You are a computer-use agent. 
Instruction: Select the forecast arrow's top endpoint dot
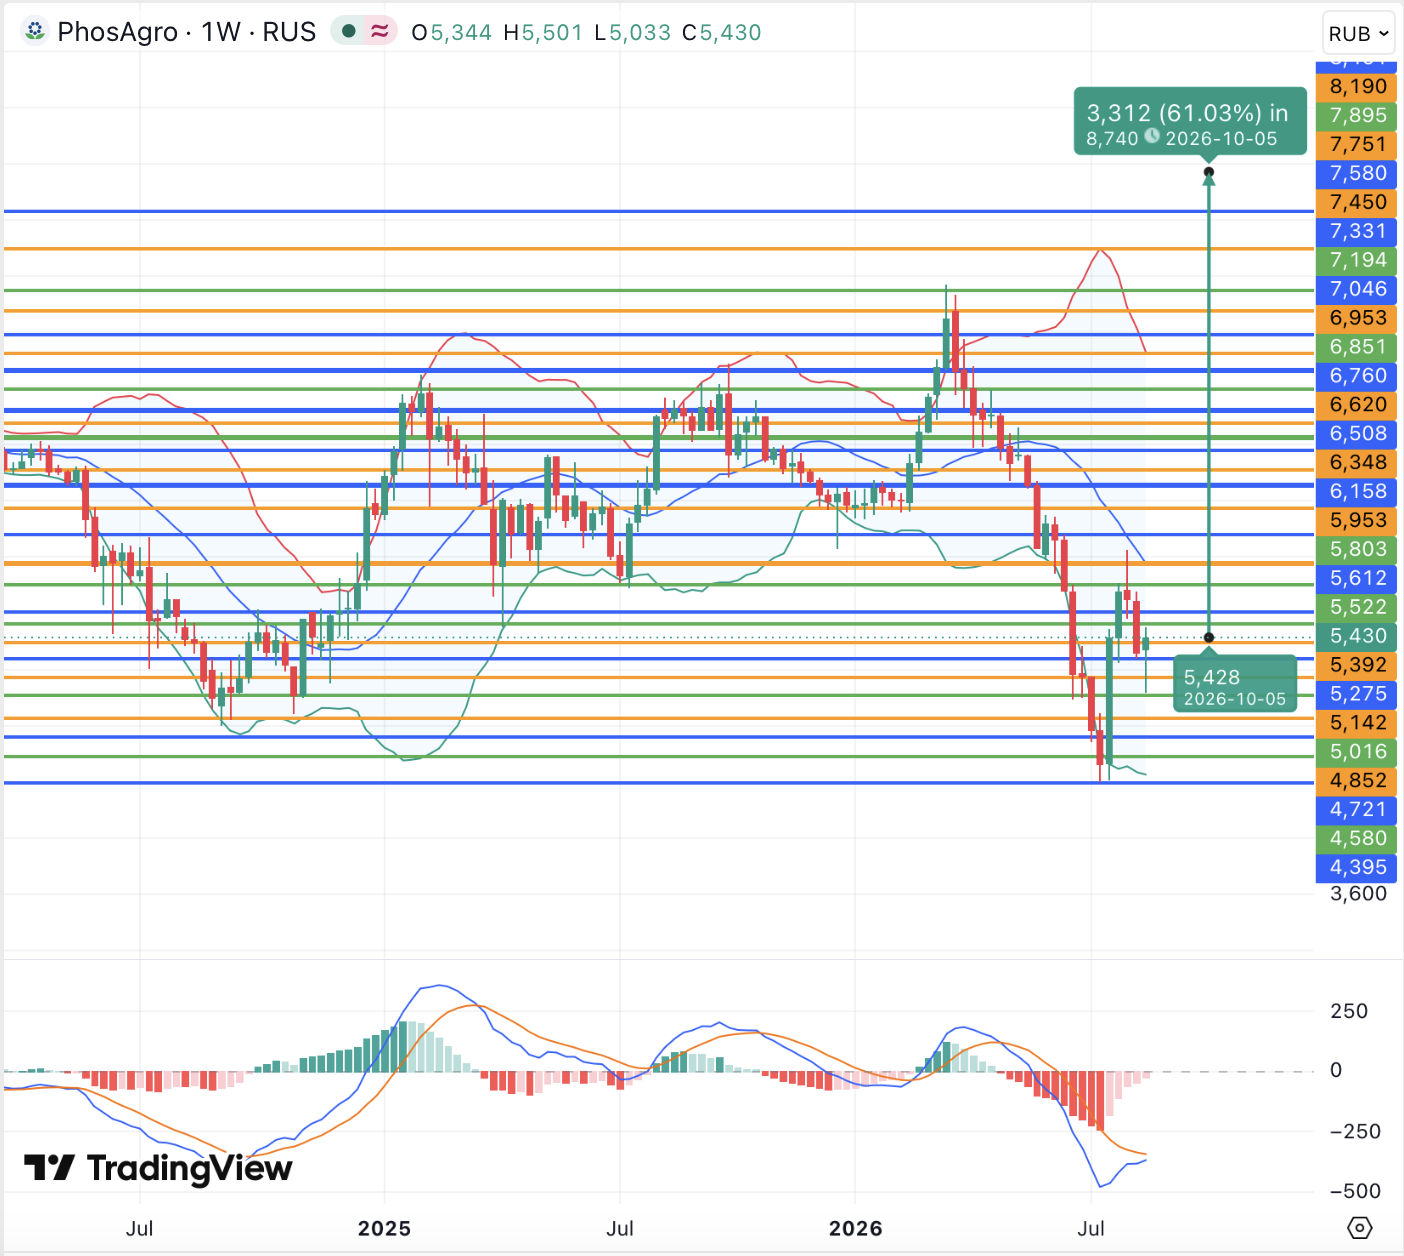[1209, 173]
